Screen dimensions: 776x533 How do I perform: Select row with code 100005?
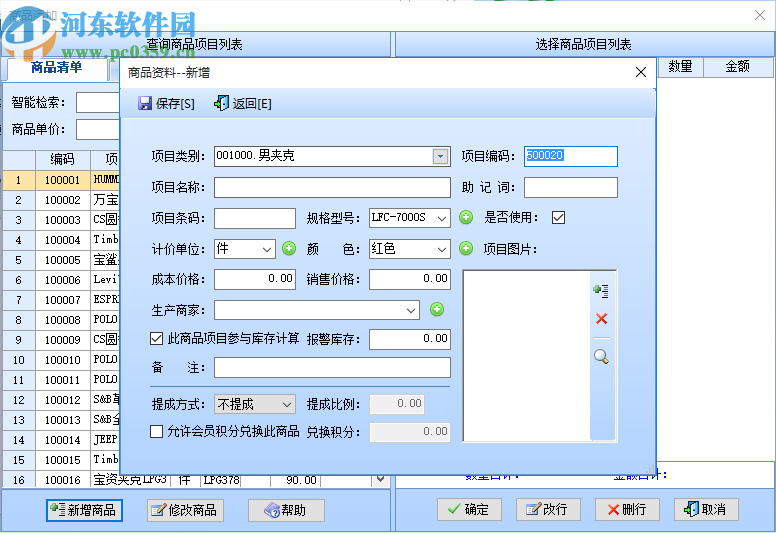tap(61, 260)
